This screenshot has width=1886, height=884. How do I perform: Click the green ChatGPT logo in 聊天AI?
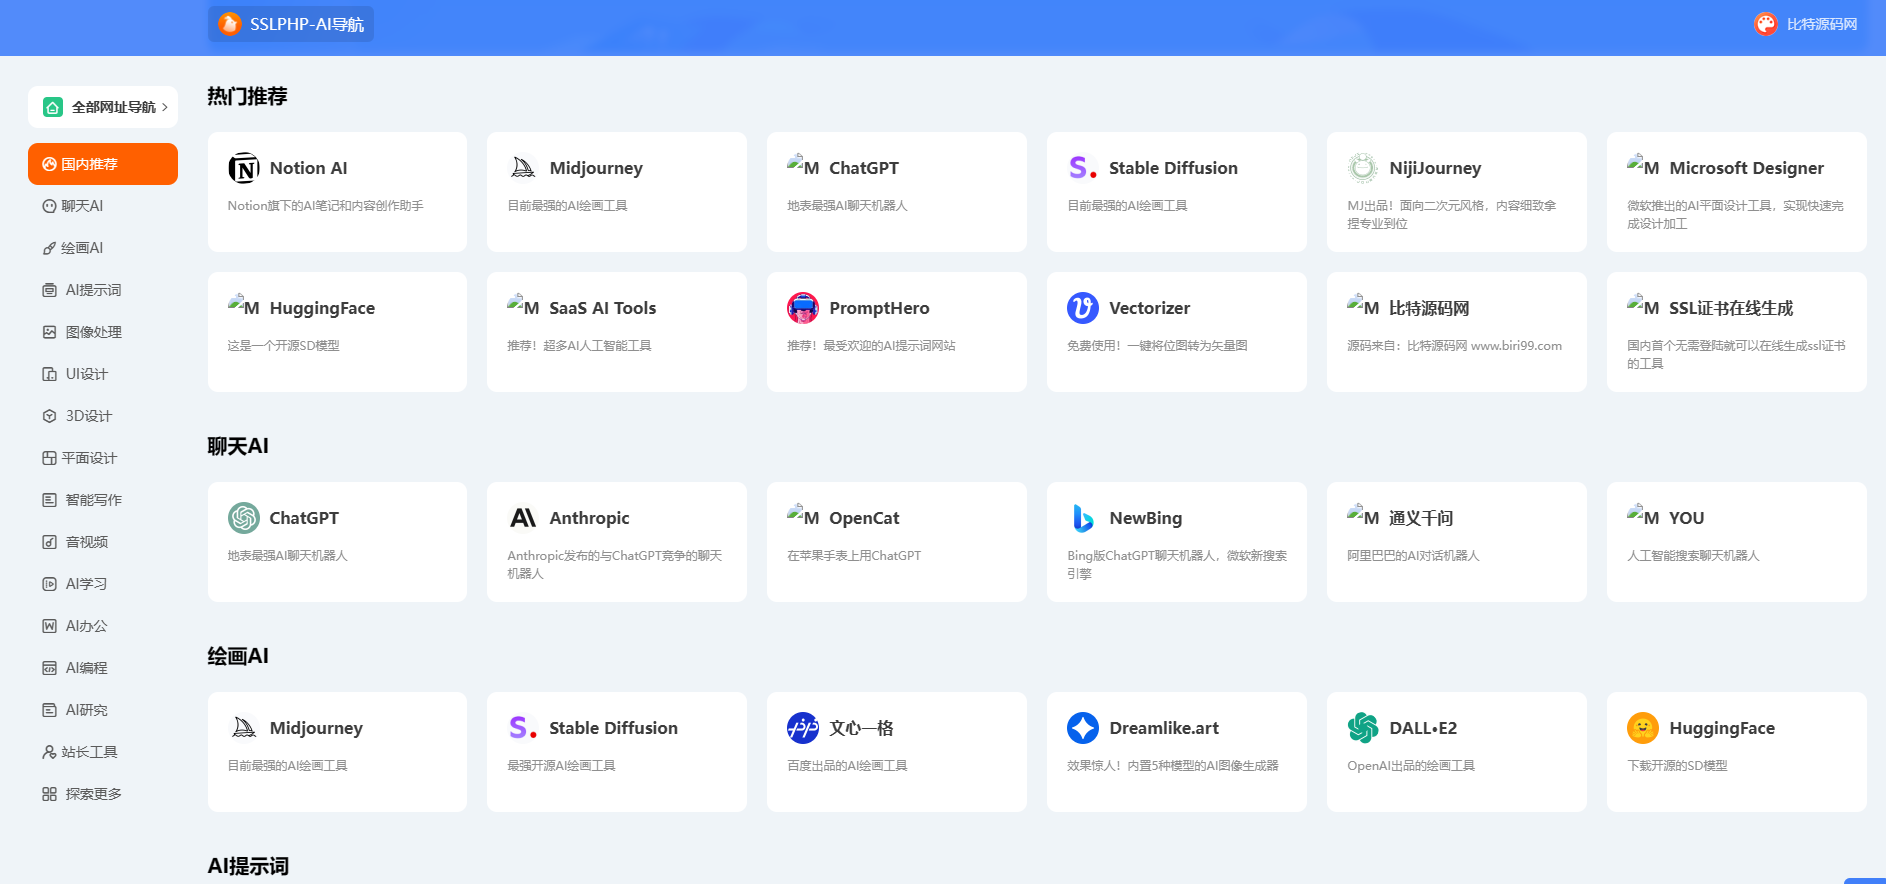coord(244,518)
